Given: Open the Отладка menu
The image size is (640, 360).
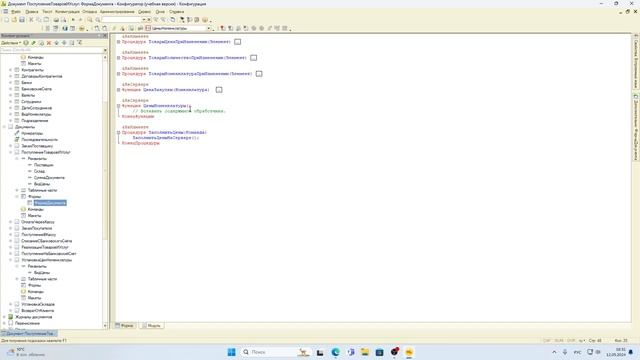Looking at the screenshot, I should point(89,12).
